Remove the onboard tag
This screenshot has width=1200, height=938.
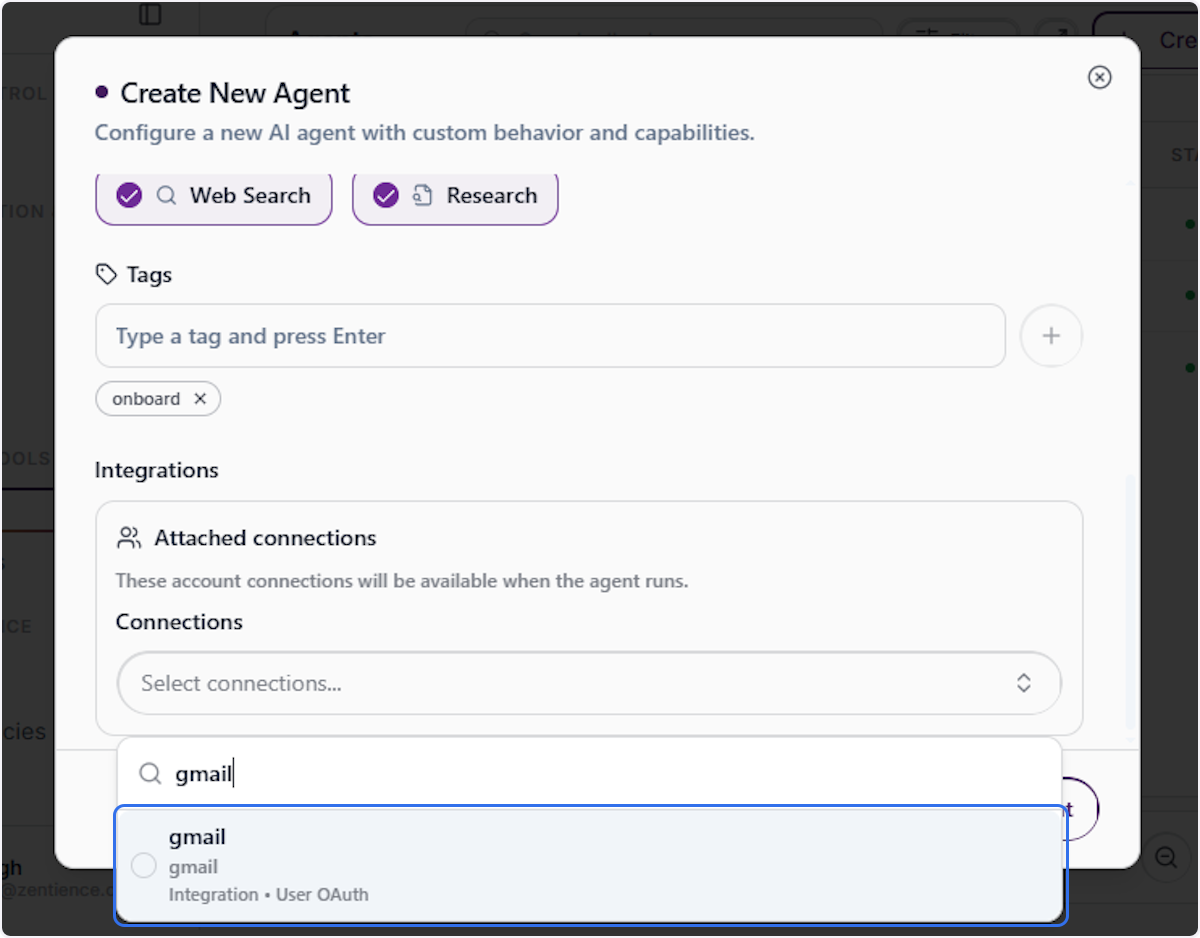pyautogui.click(x=200, y=399)
